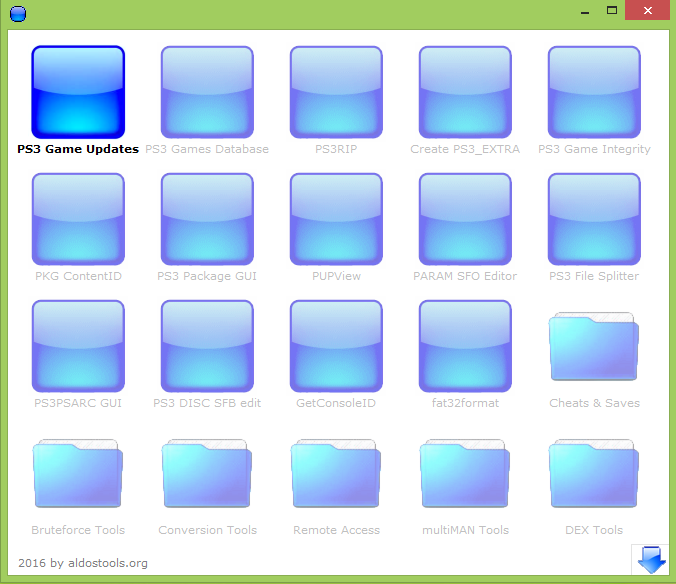Open the Cheats & Saves folder icon
The height and width of the screenshot is (584, 676).
click(x=594, y=346)
